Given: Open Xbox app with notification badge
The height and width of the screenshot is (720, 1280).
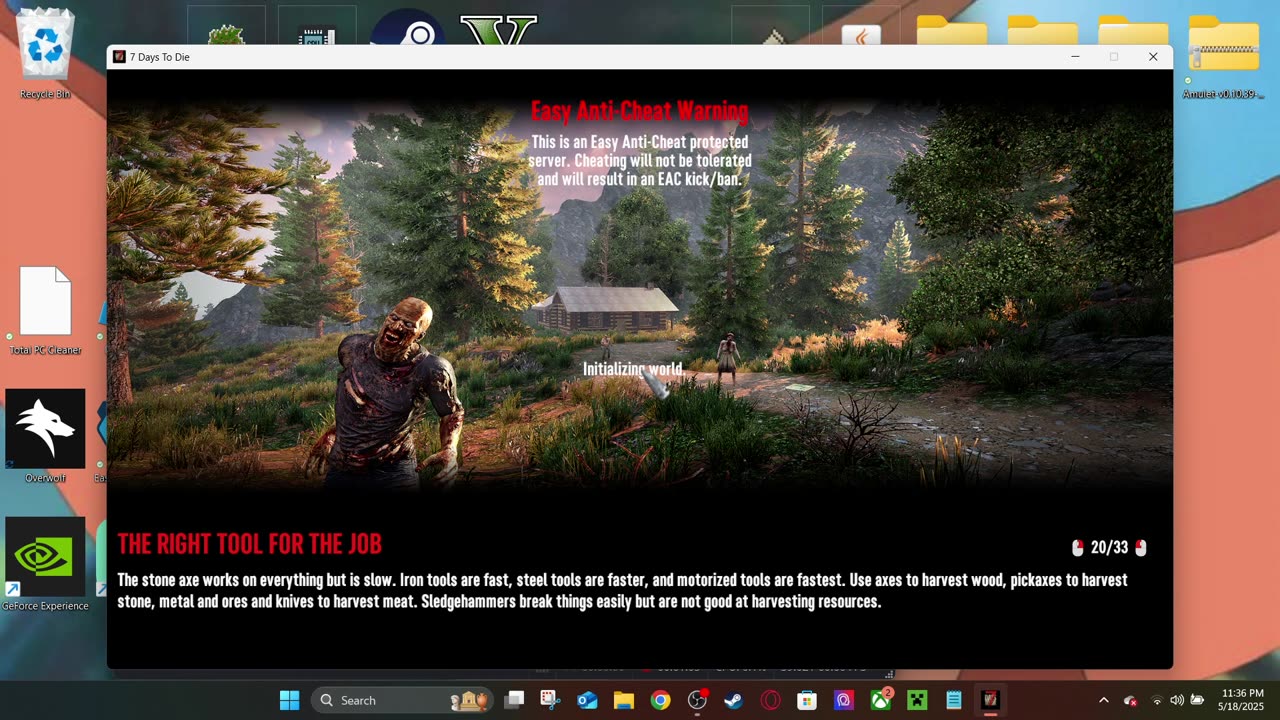Looking at the screenshot, I should (880, 700).
